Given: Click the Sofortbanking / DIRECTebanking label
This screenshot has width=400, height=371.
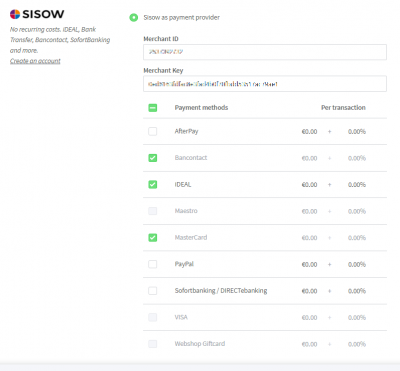Looking at the screenshot, I should [x=221, y=291].
